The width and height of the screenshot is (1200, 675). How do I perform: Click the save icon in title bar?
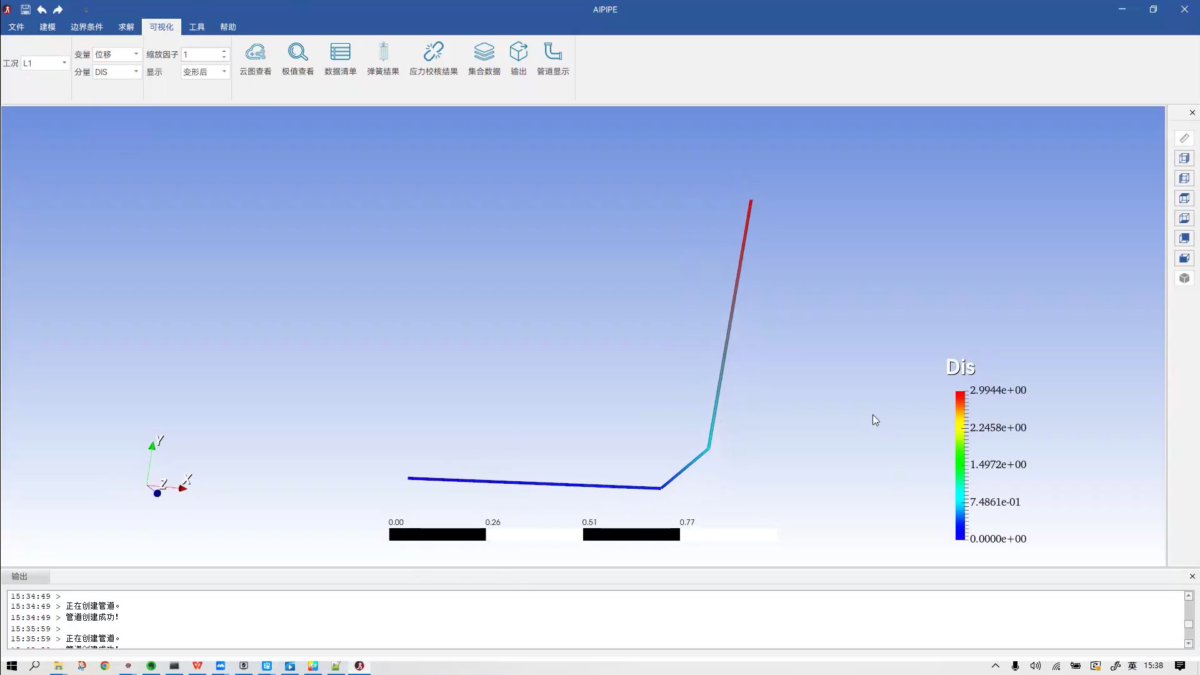tap(26, 9)
